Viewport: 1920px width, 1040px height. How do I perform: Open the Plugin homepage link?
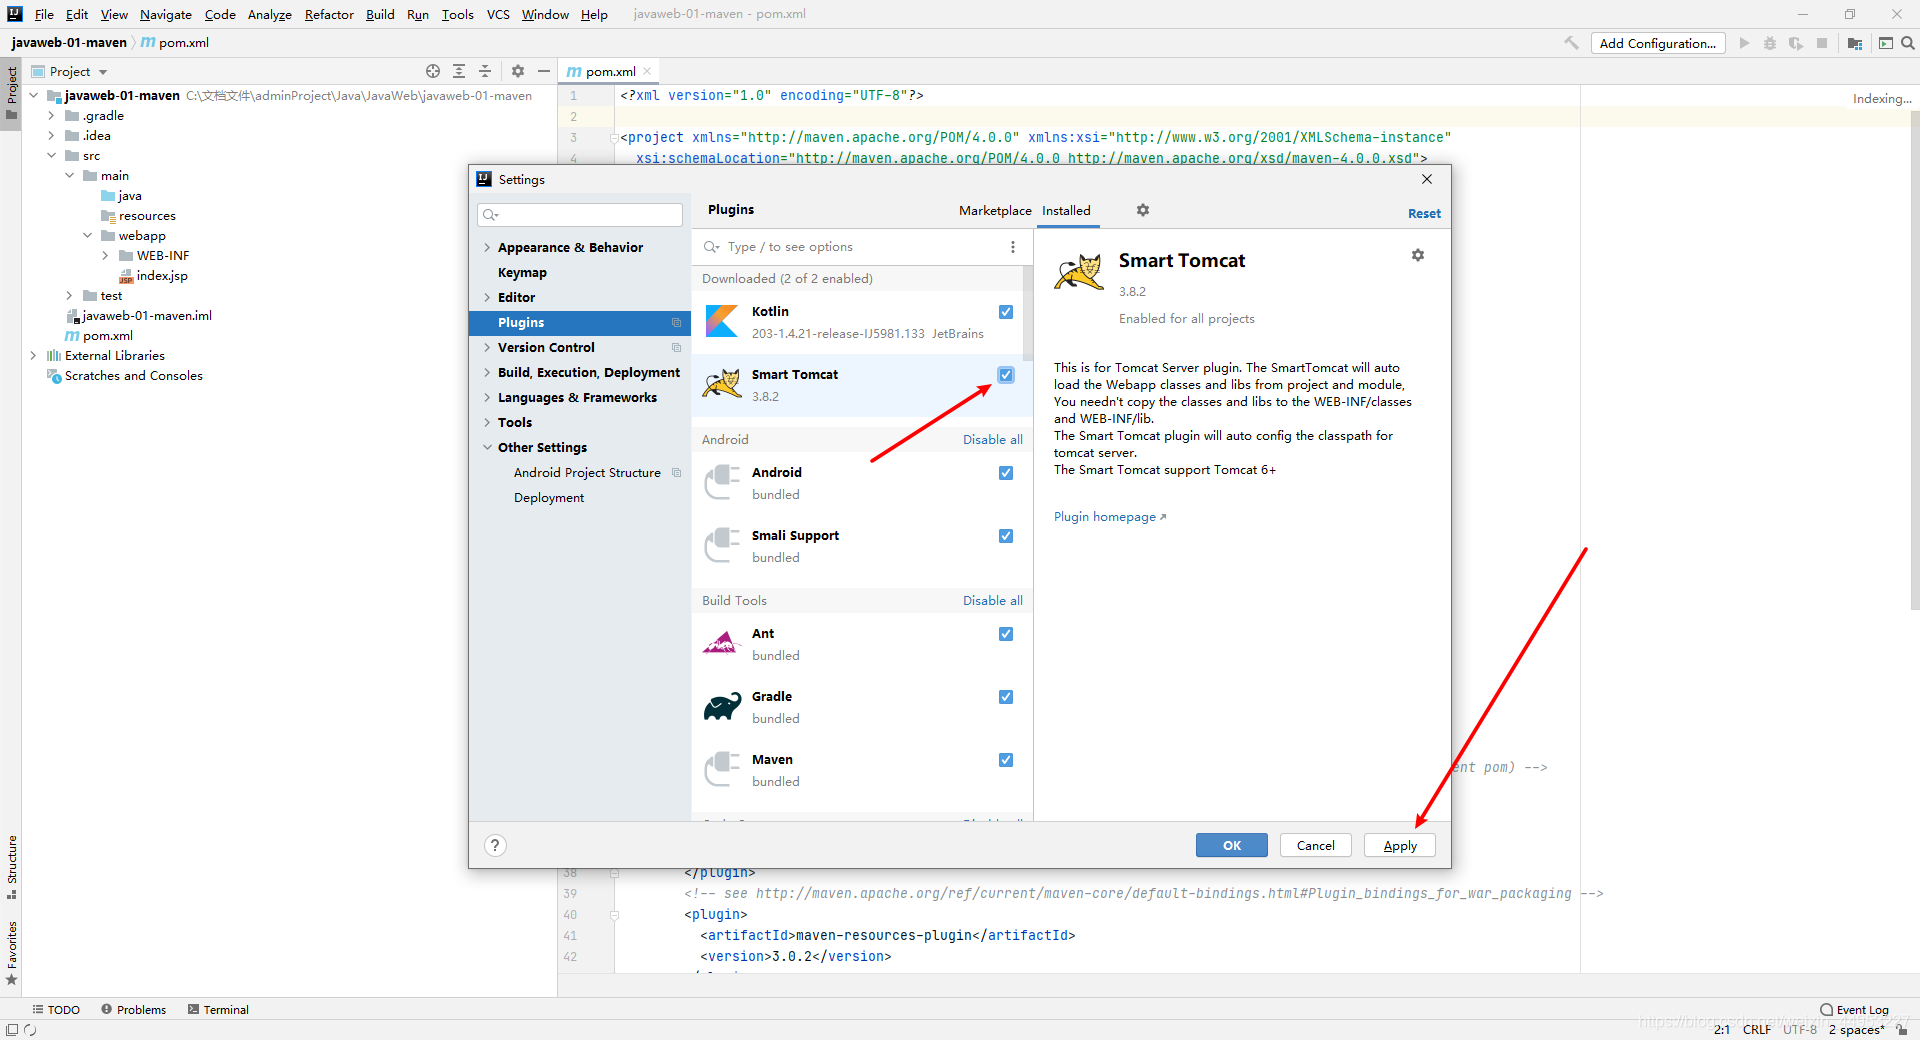coord(1110,517)
